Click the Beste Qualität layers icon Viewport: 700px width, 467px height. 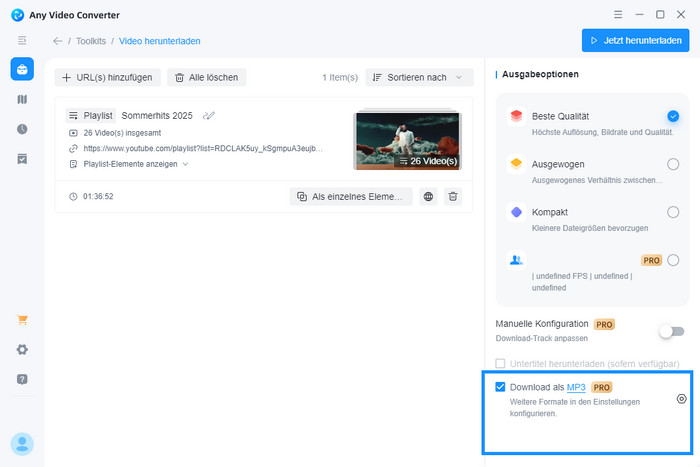pyautogui.click(x=516, y=116)
